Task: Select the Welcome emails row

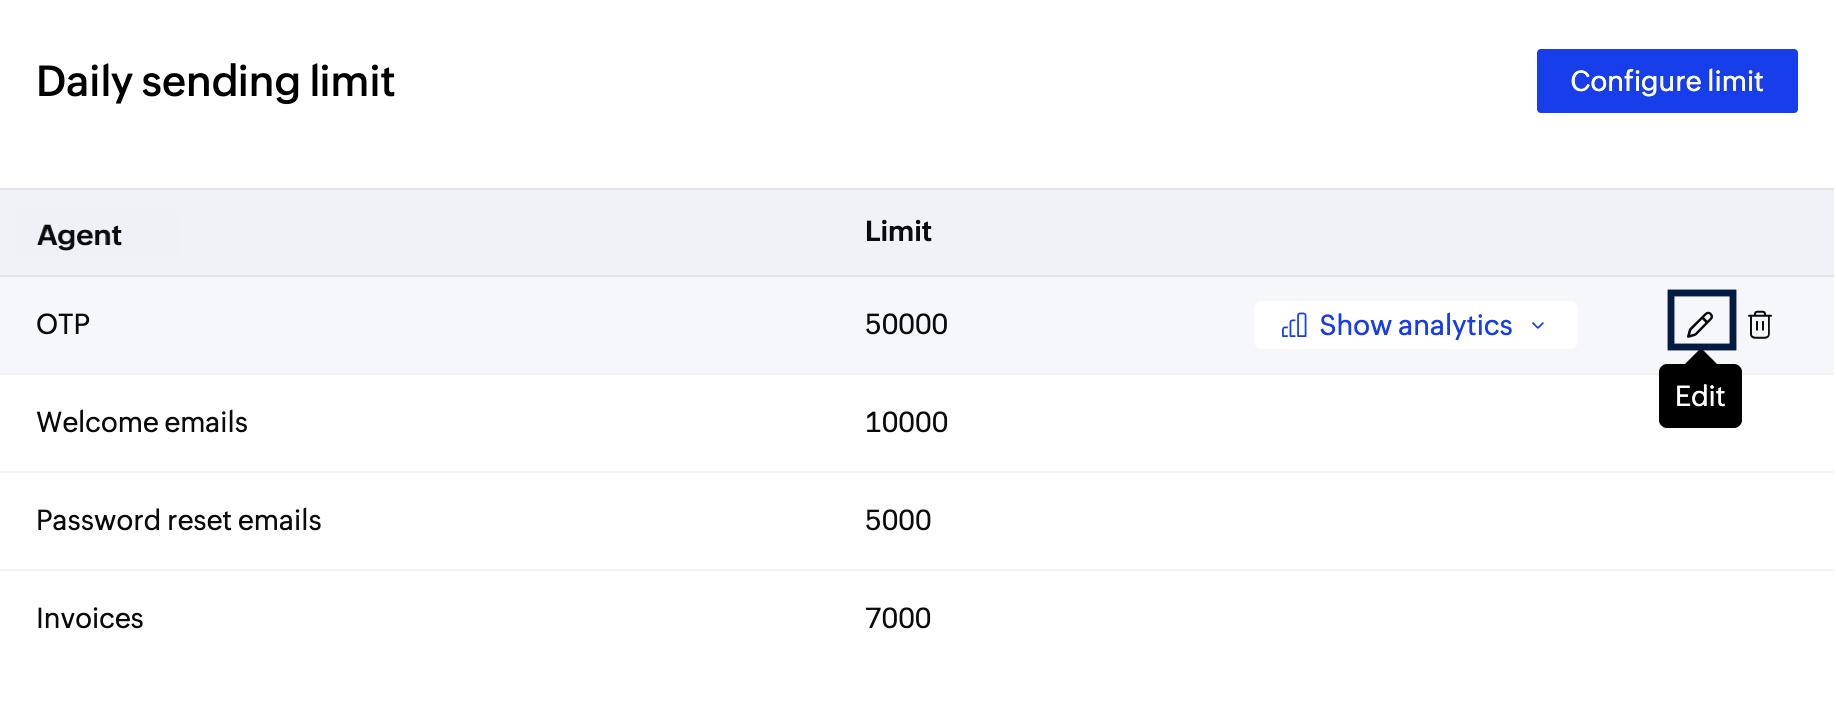Action: 141,422
